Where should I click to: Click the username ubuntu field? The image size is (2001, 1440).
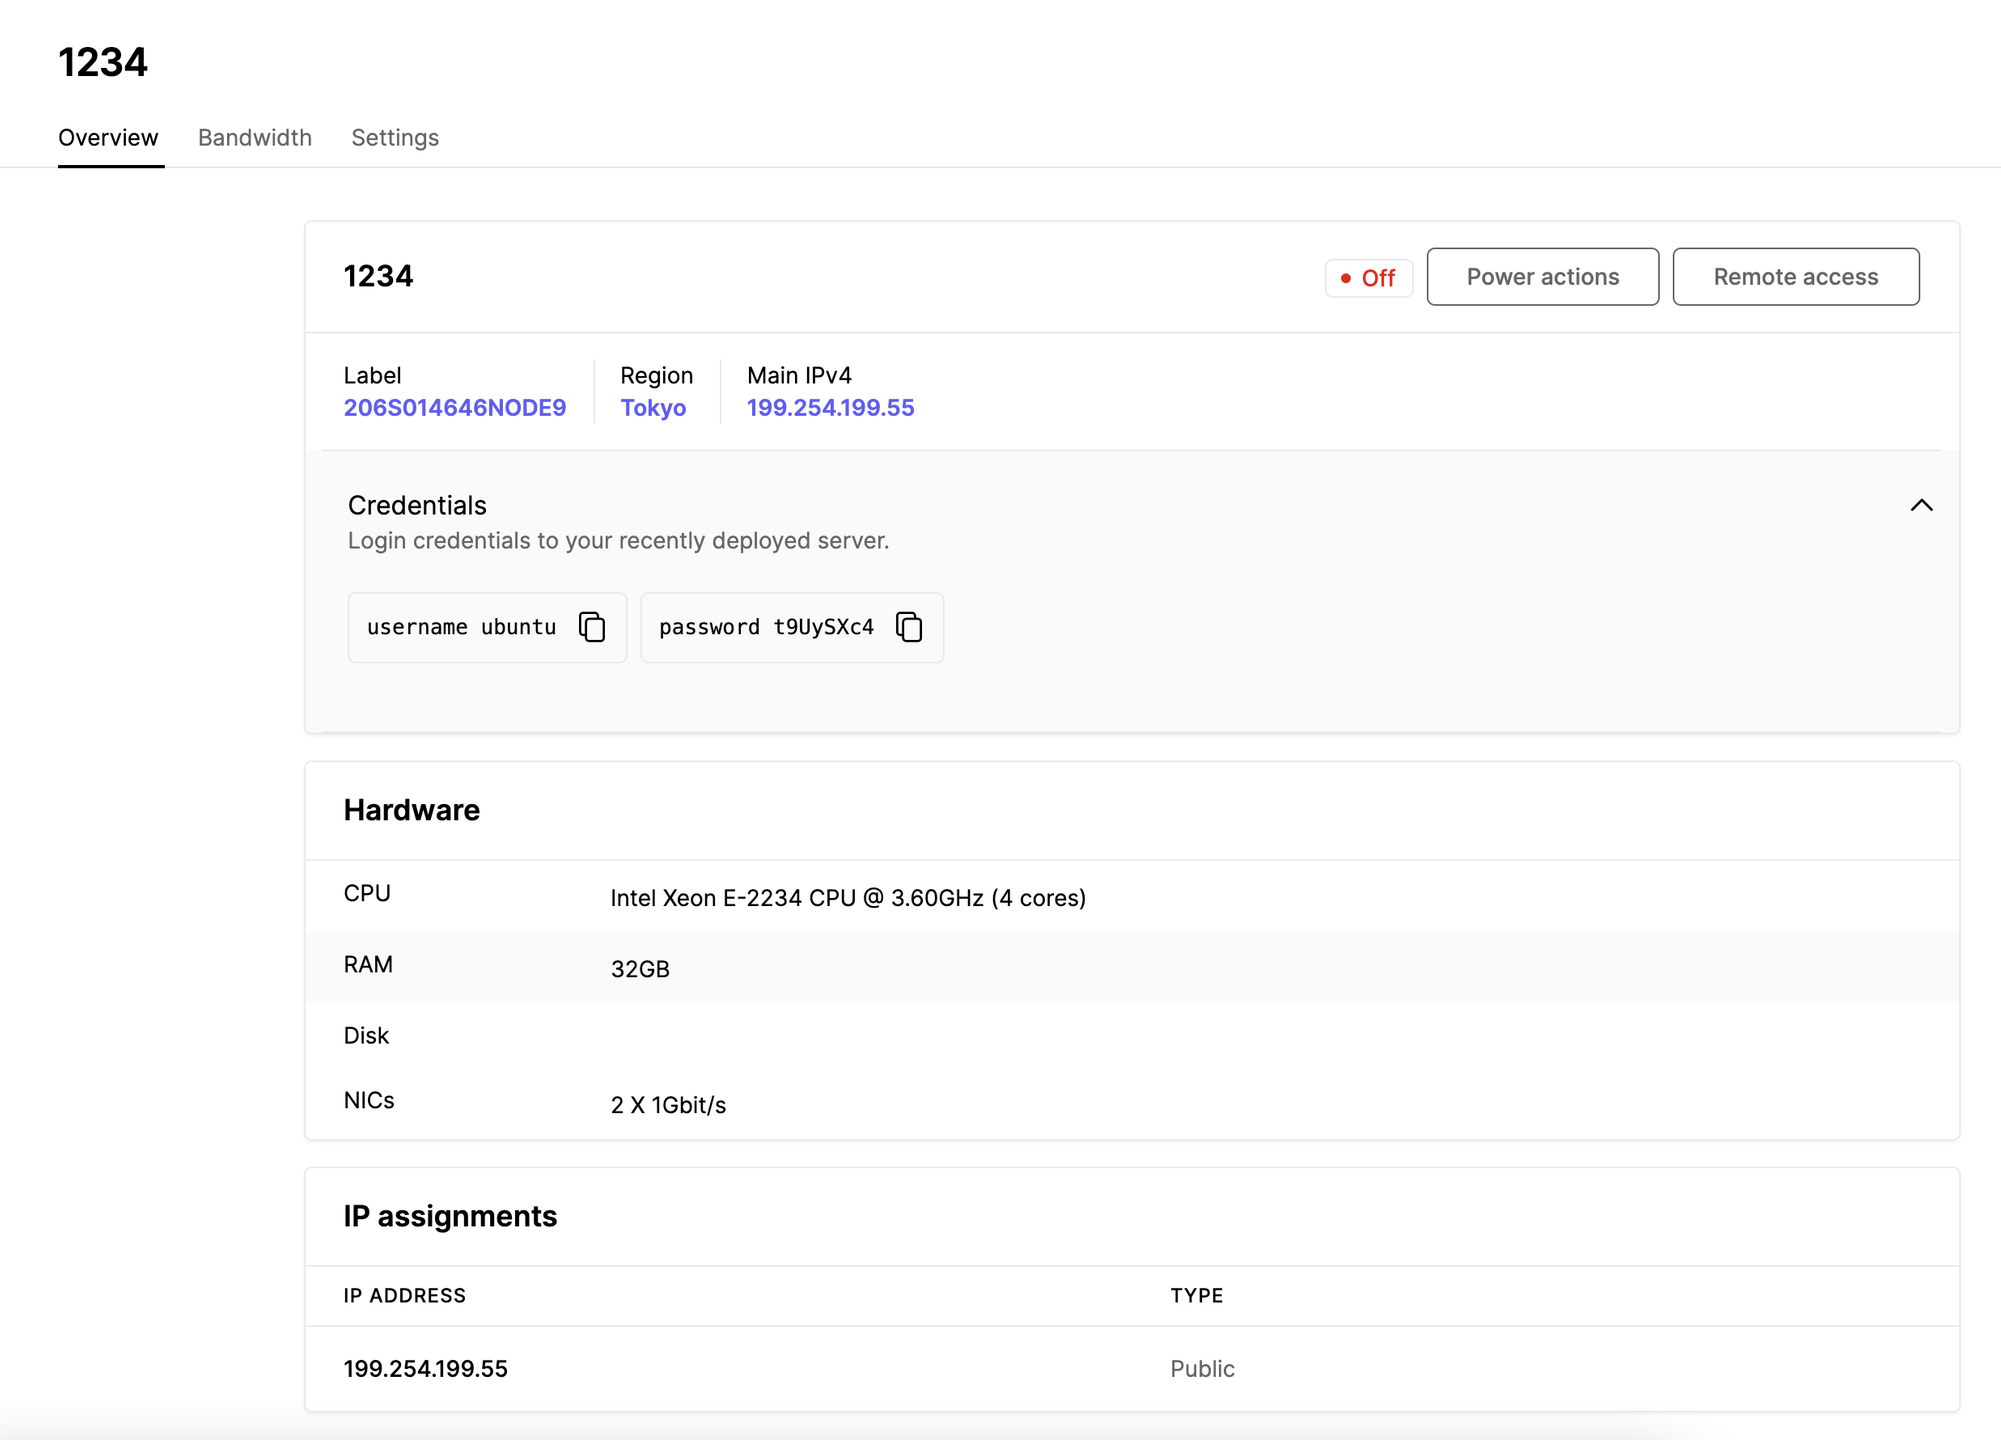coord(462,627)
